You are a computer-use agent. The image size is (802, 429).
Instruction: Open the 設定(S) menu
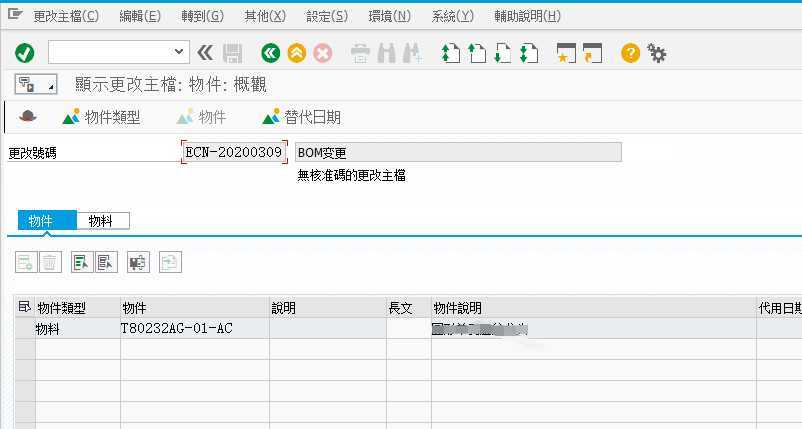327,16
